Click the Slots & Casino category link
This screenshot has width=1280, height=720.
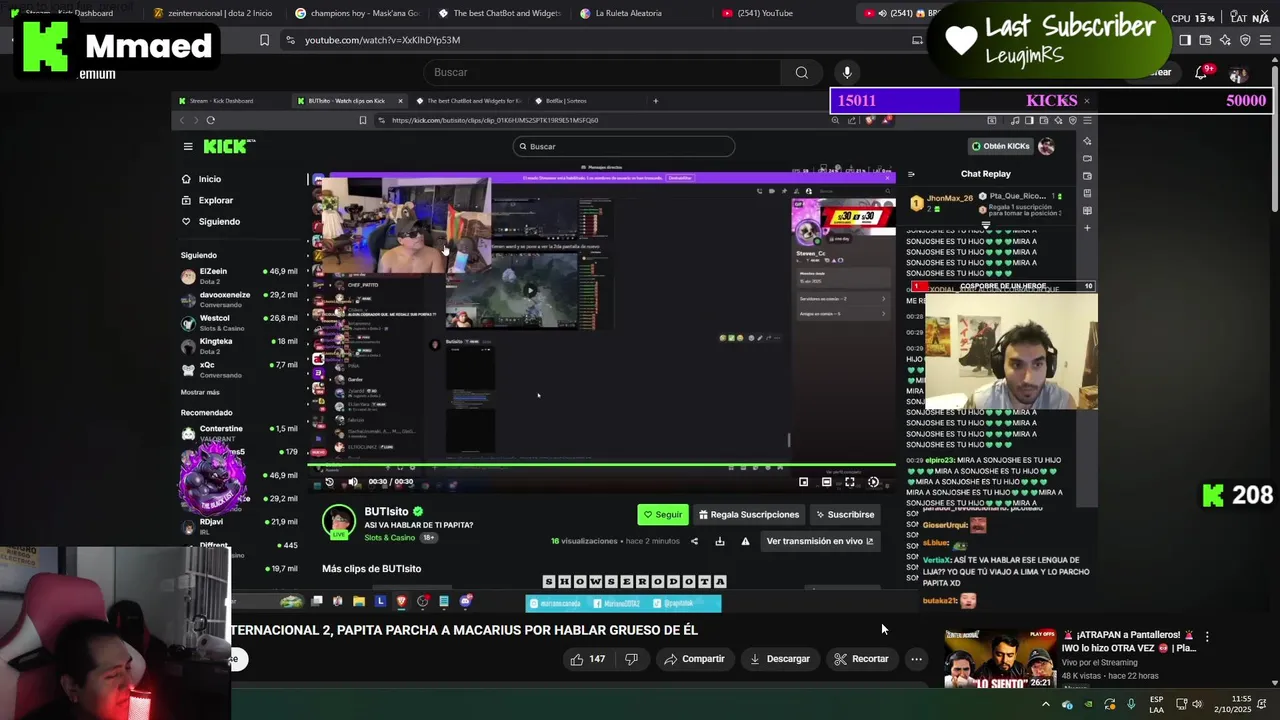click(389, 538)
